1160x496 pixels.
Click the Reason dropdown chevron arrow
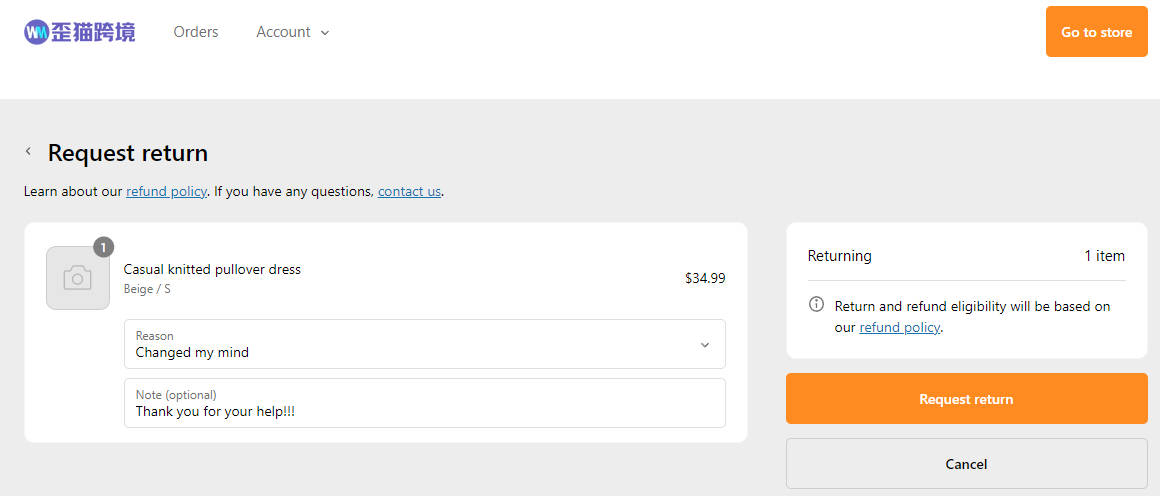click(705, 345)
